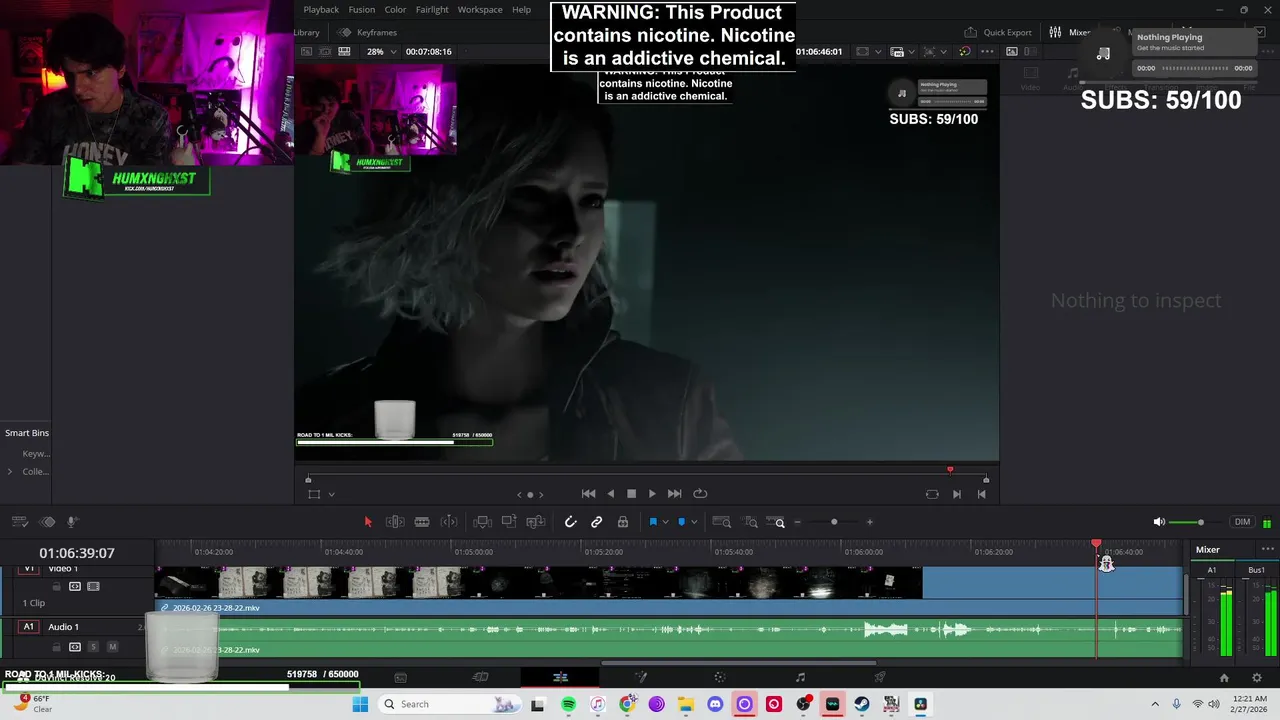This screenshot has height=720, width=1280.
Task: Click the V1 track destination label
Action: point(29,569)
